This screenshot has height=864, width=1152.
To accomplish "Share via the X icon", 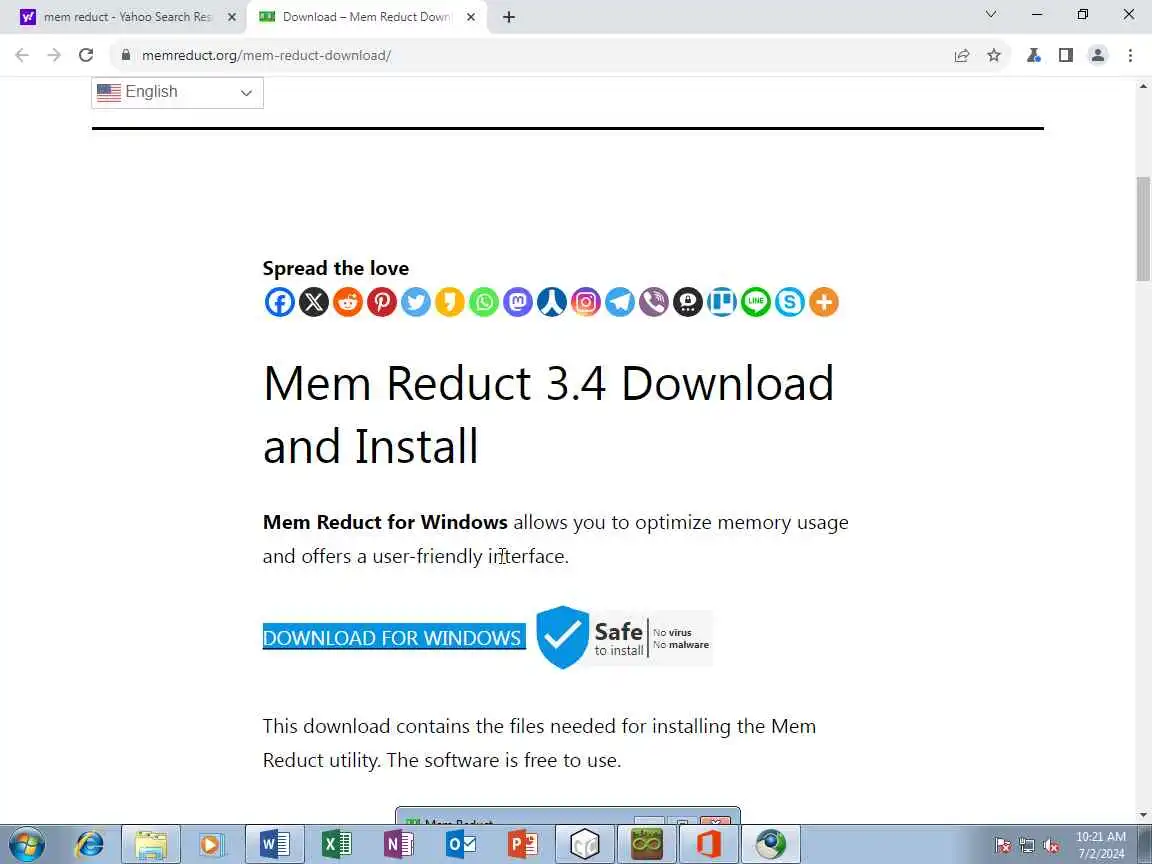I will pos(314,302).
